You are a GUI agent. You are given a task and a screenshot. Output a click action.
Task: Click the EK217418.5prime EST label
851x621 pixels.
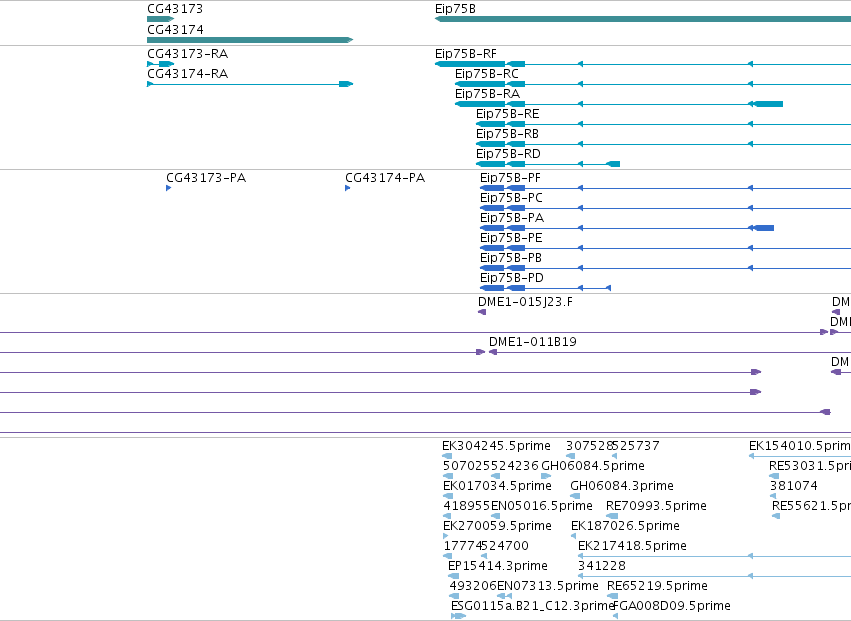click(x=632, y=547)
